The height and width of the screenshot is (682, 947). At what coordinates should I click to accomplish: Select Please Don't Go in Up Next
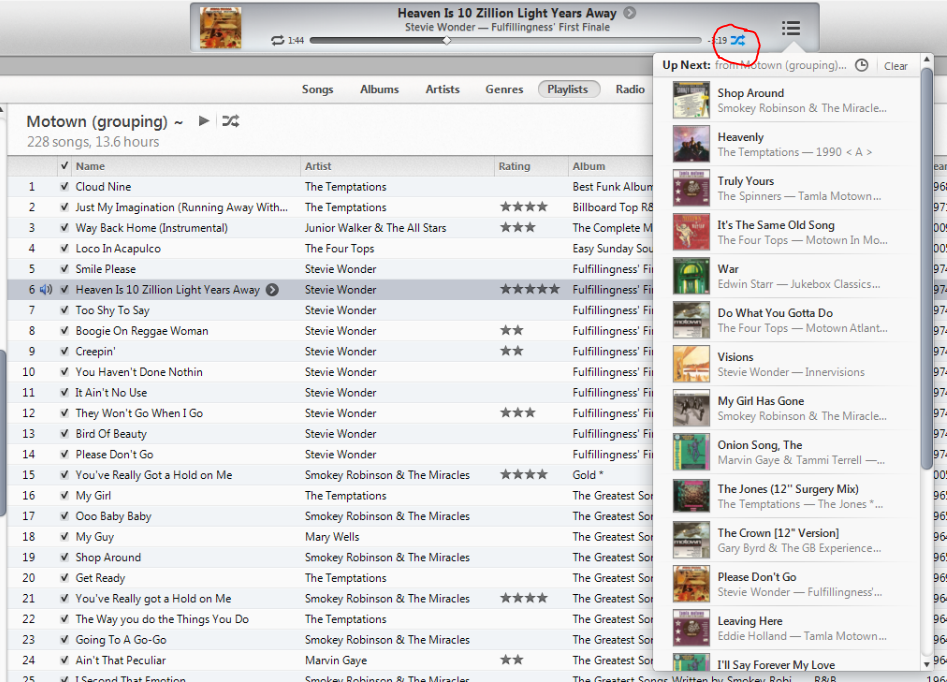coord(788,584)
